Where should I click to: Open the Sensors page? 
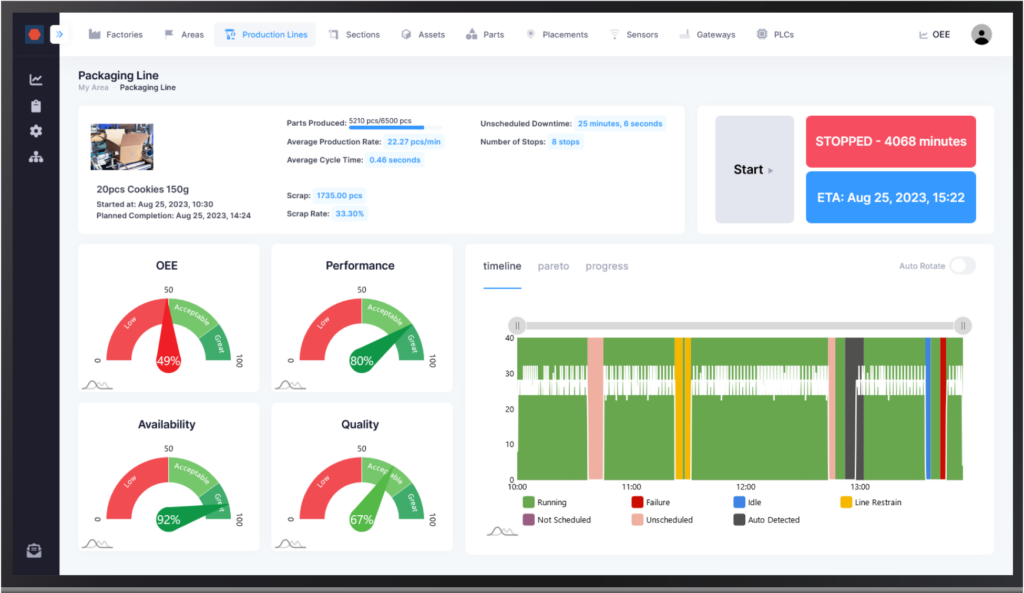[x=633, y=35]
